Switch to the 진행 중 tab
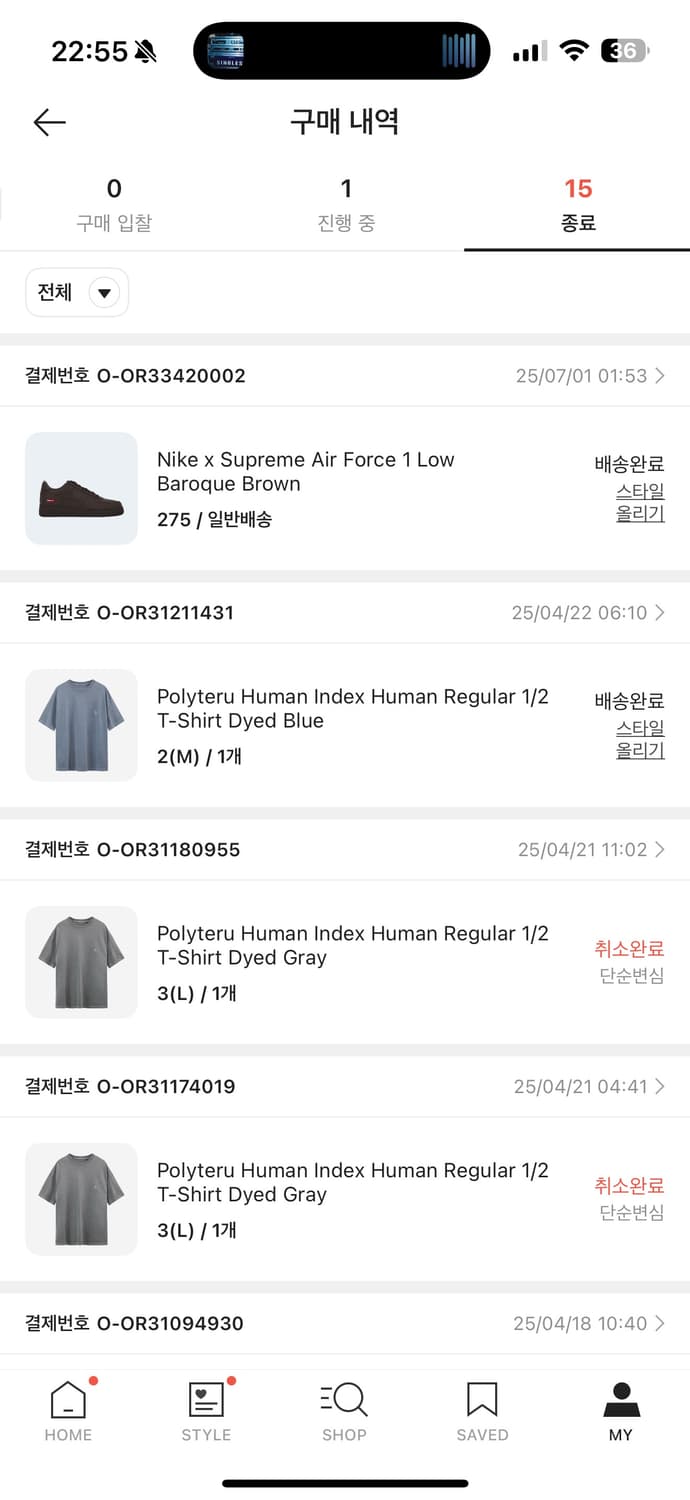Screen dimensions: 690x1500 pyautogui.click(x=346, y=205)
